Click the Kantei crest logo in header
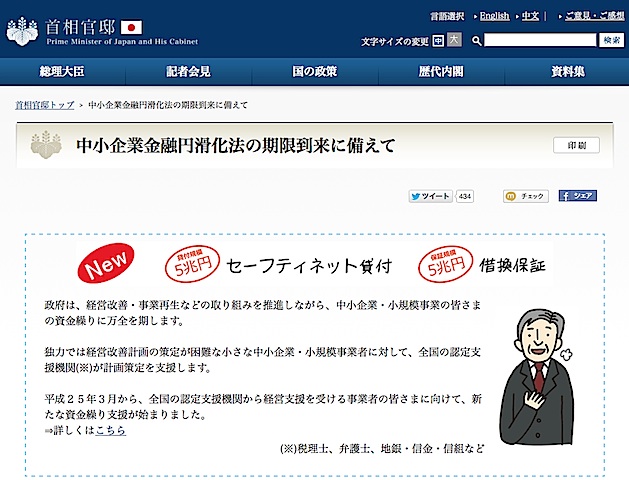The height and width of the screenshot is (480, 629). pyautogui.click(x=24, y=26)
